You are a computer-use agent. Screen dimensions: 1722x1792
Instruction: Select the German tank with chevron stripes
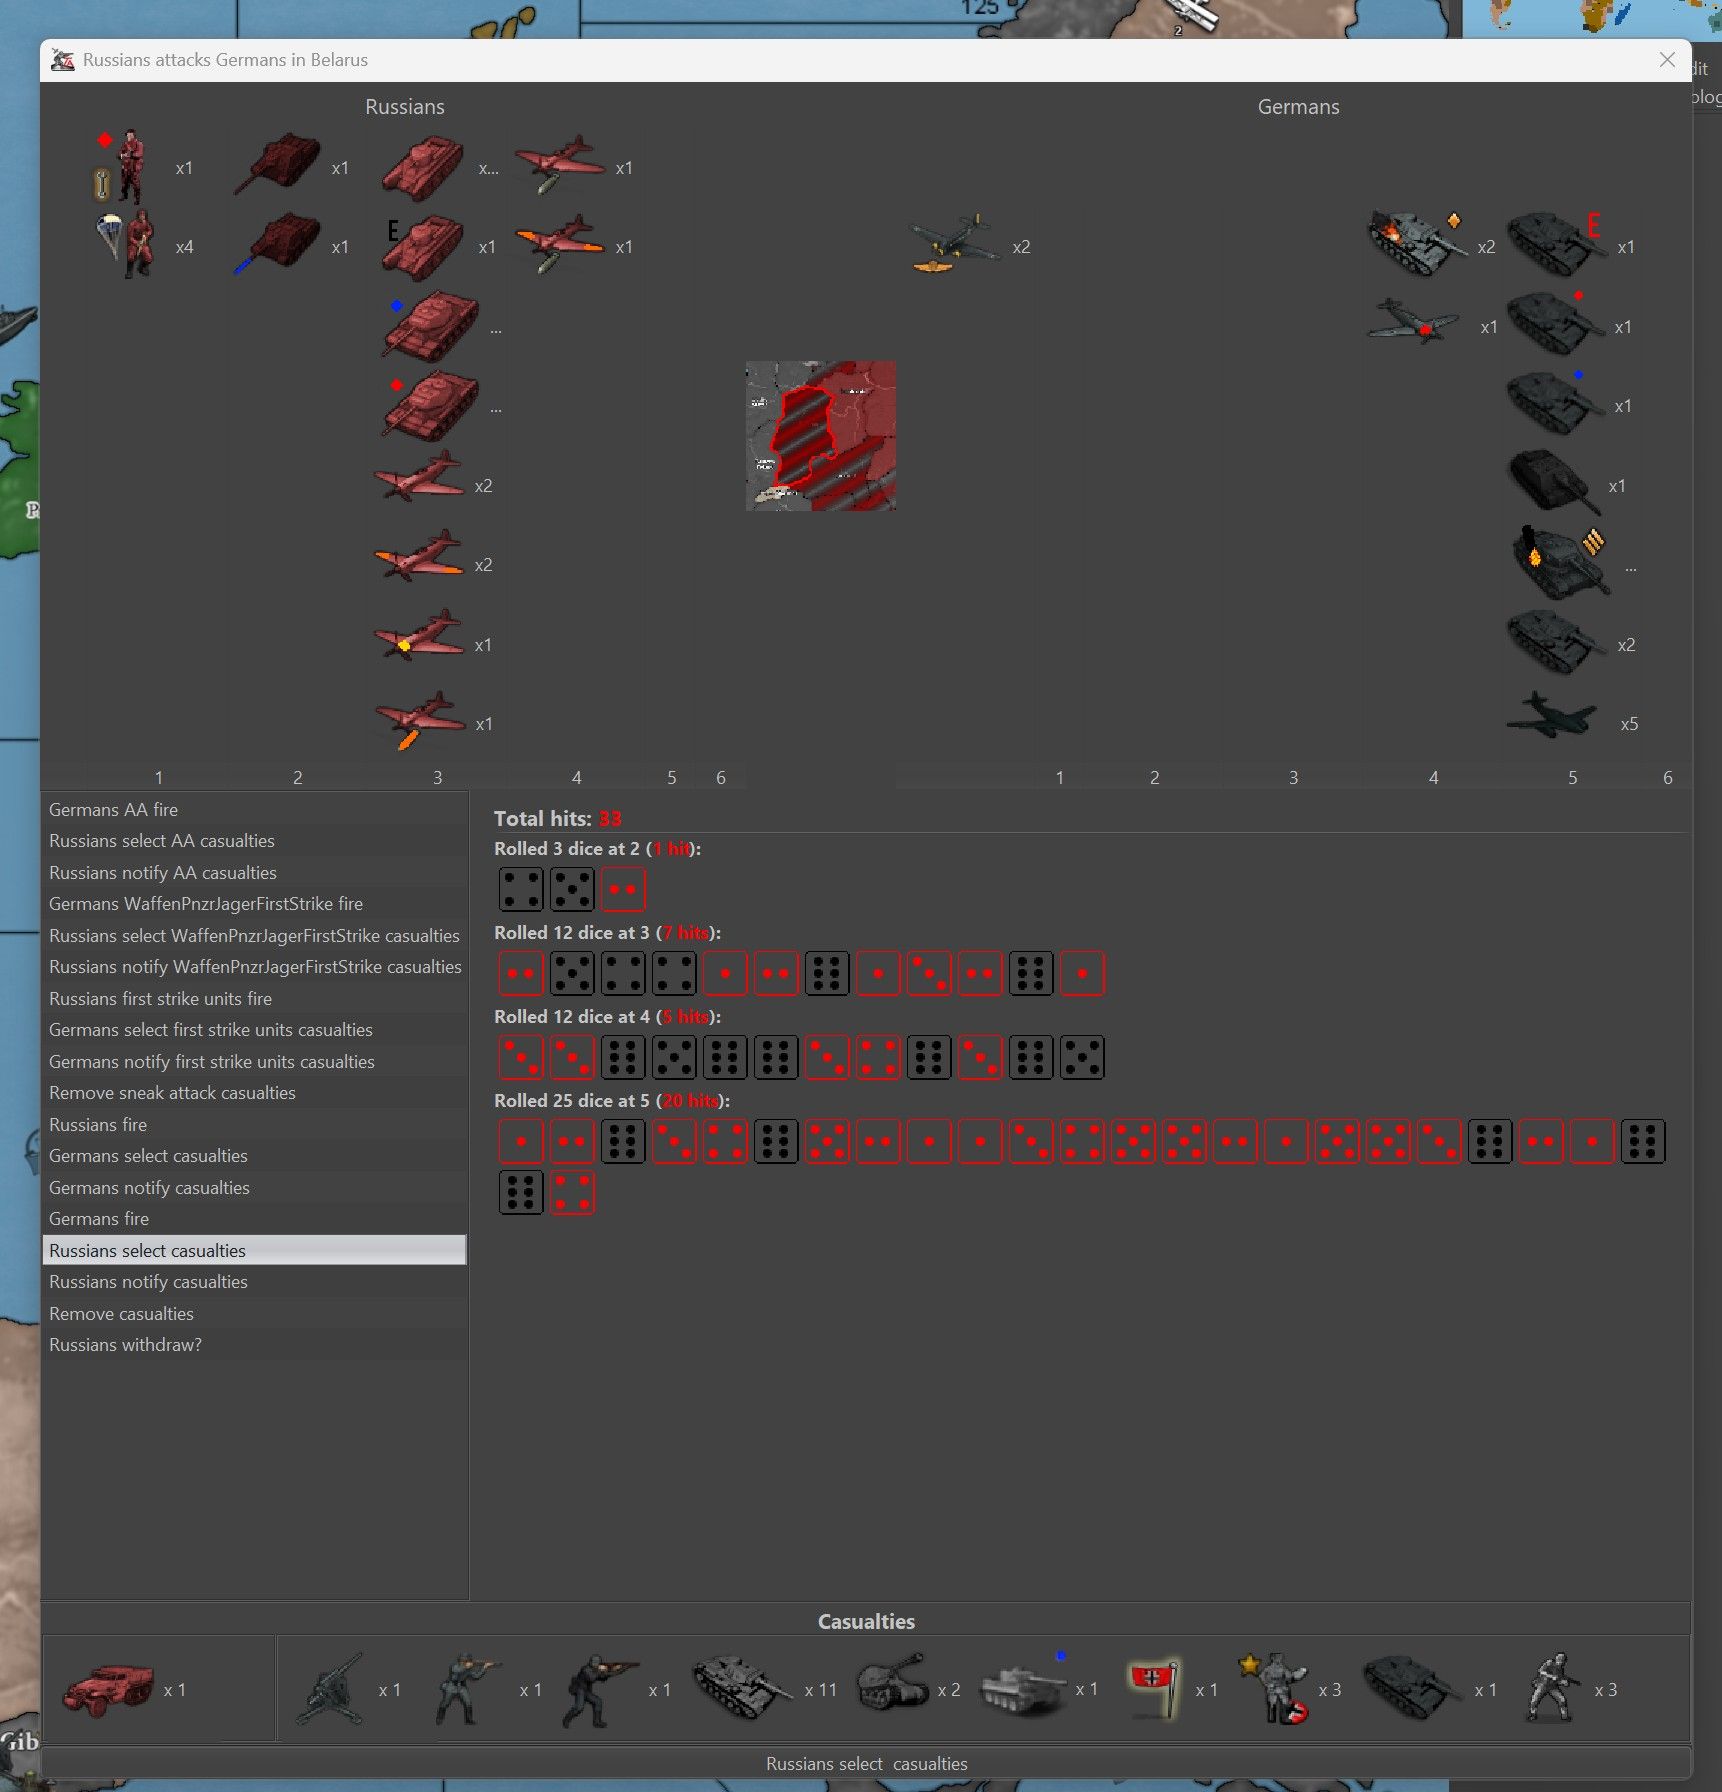1561,564
